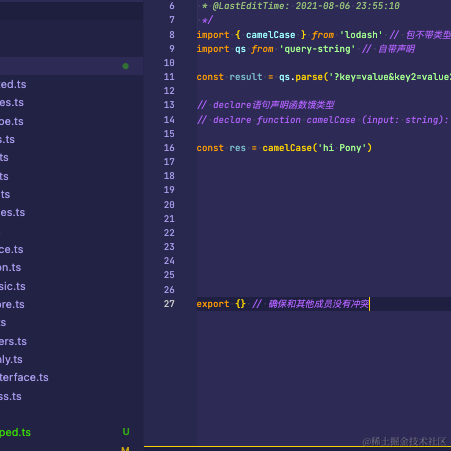Select the green 'ped.ts' untracked file
Screen dimensions: 451x451
[15, 432]
